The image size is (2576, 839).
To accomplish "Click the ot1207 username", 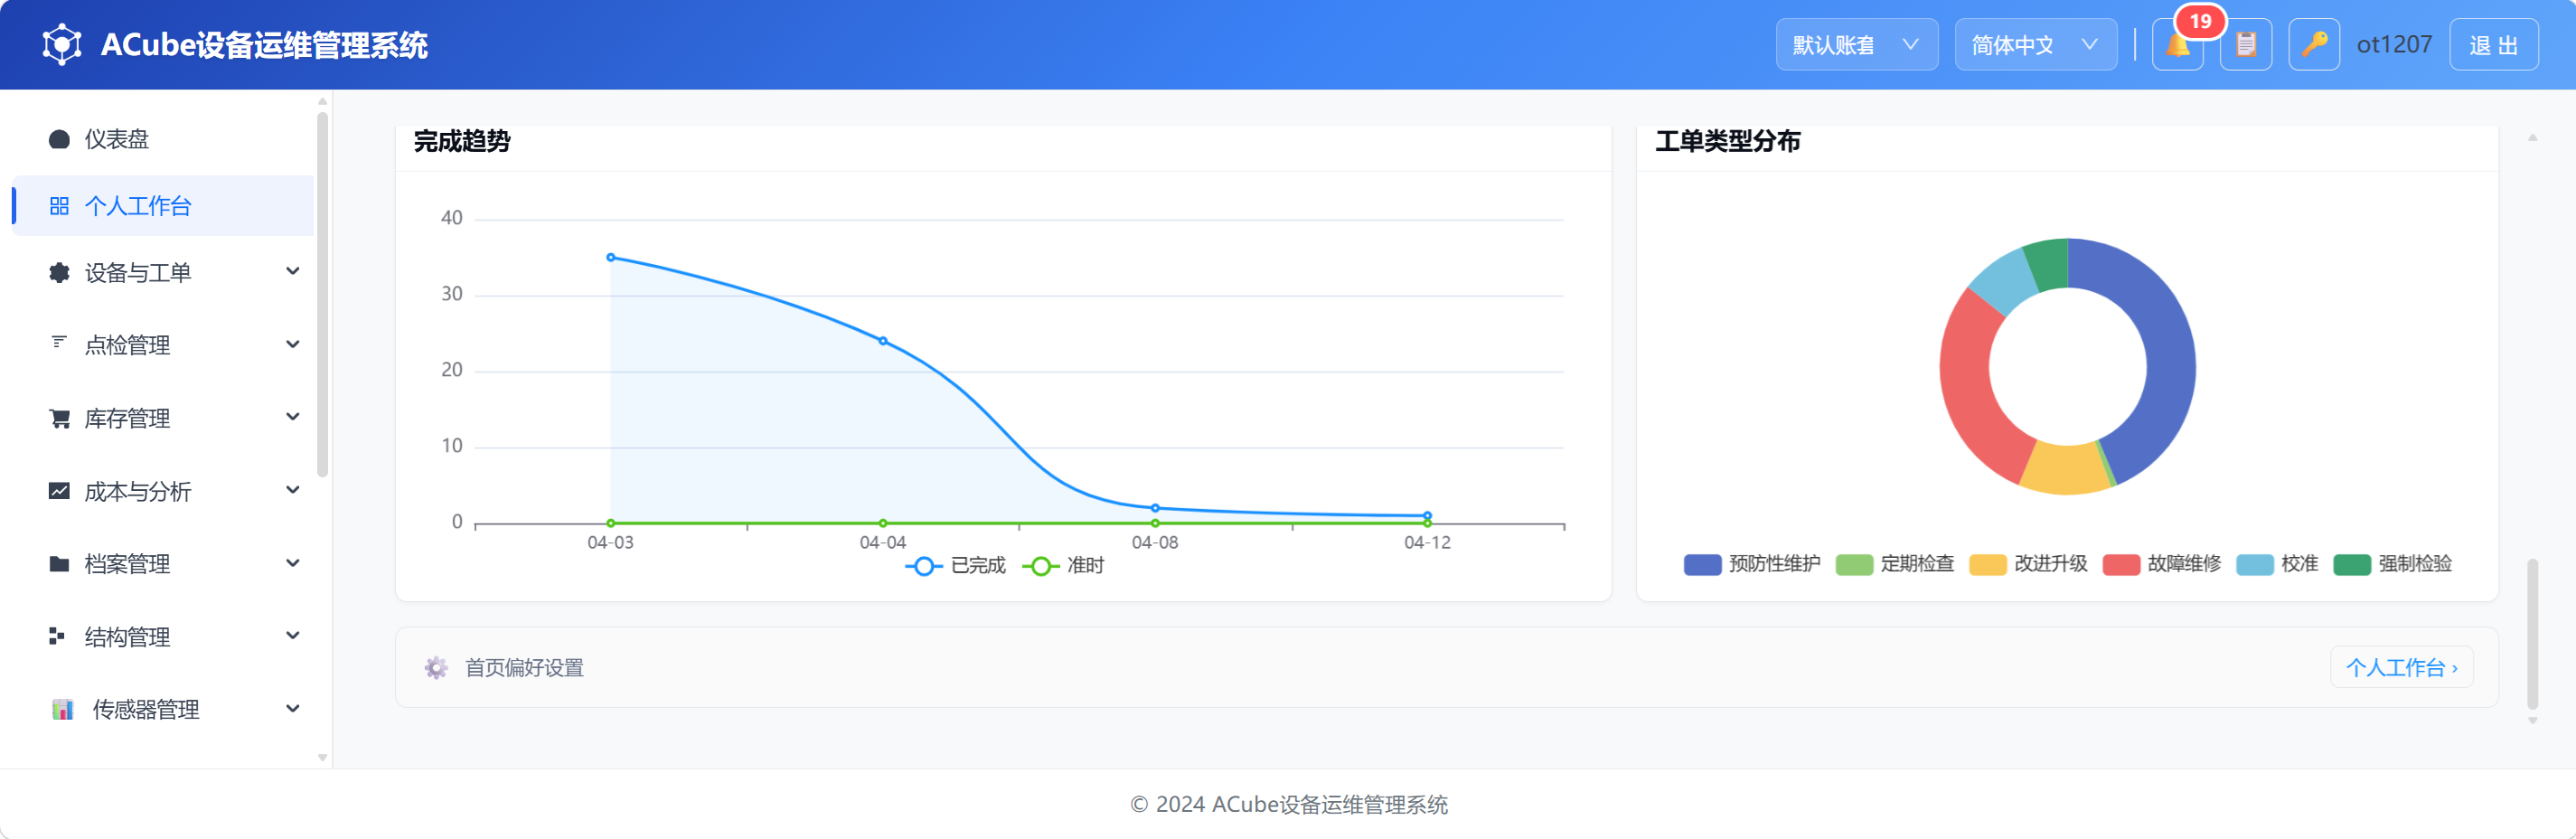I will point(2394,45).
